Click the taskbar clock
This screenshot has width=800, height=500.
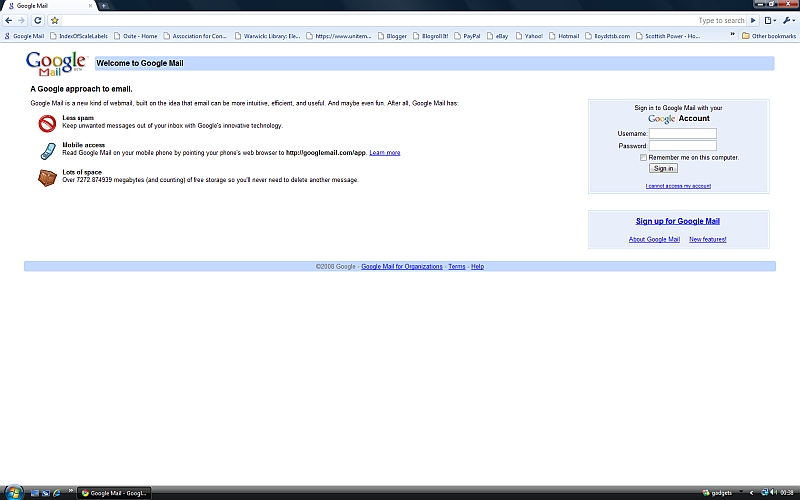pos(787,493)
